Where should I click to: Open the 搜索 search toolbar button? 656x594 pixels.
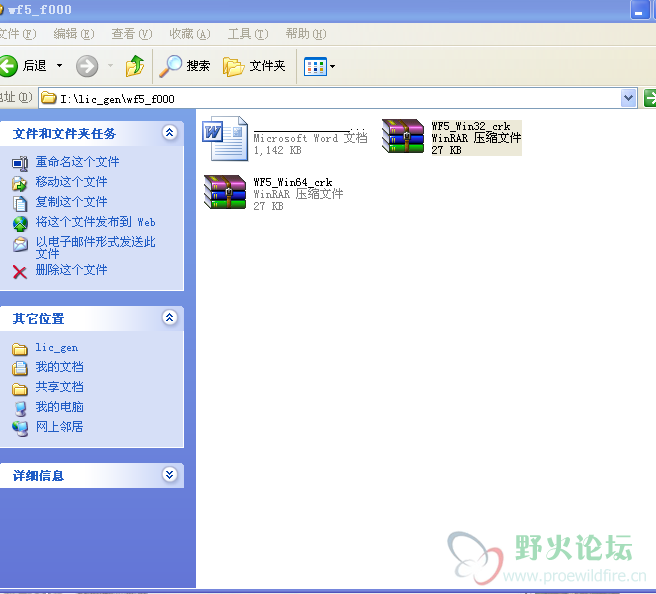pos(185,66)
